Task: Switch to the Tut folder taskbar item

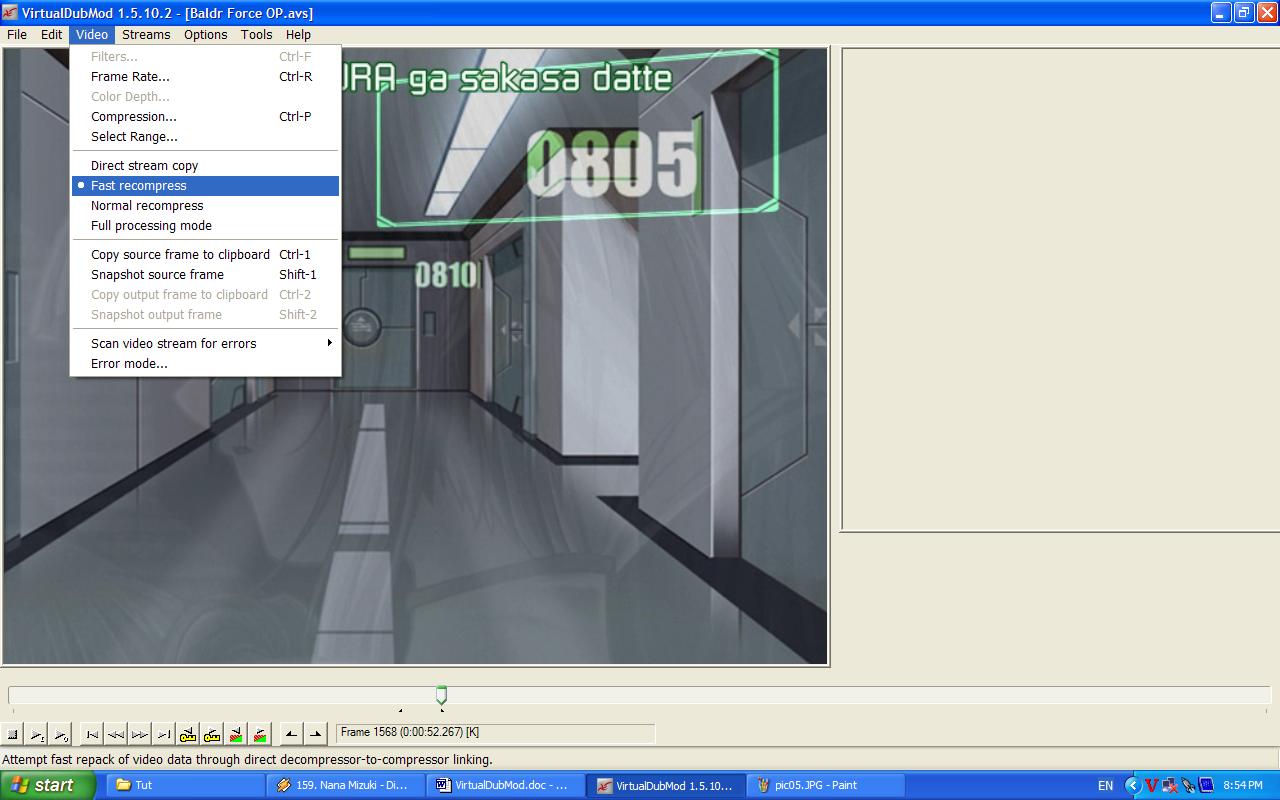Action: point(183,785)
